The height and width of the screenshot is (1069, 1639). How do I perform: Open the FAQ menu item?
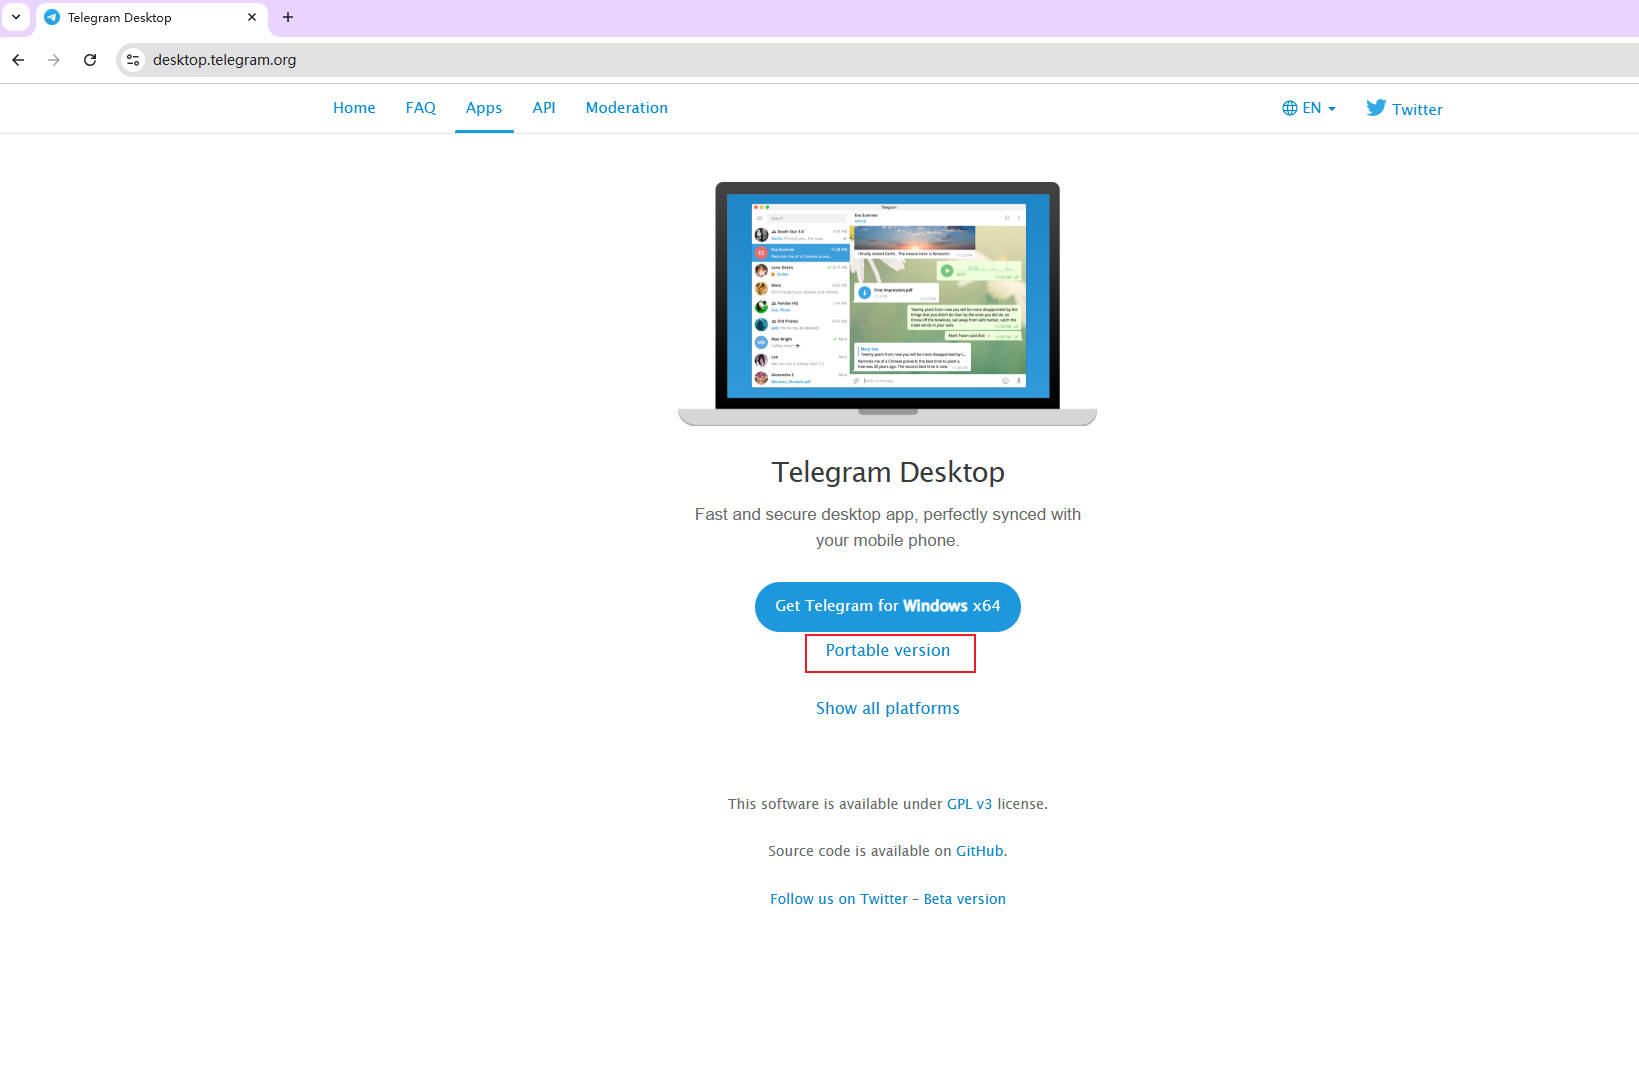click(421, 108)
